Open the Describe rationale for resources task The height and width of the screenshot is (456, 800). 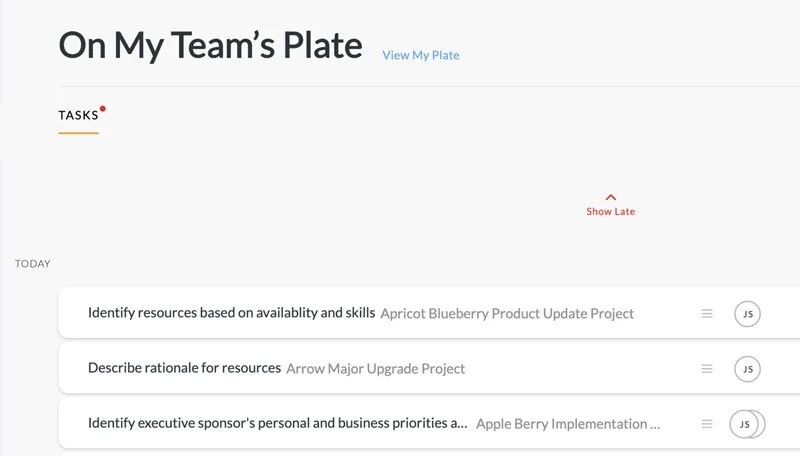pyautogui.click(x=184, y=368)
